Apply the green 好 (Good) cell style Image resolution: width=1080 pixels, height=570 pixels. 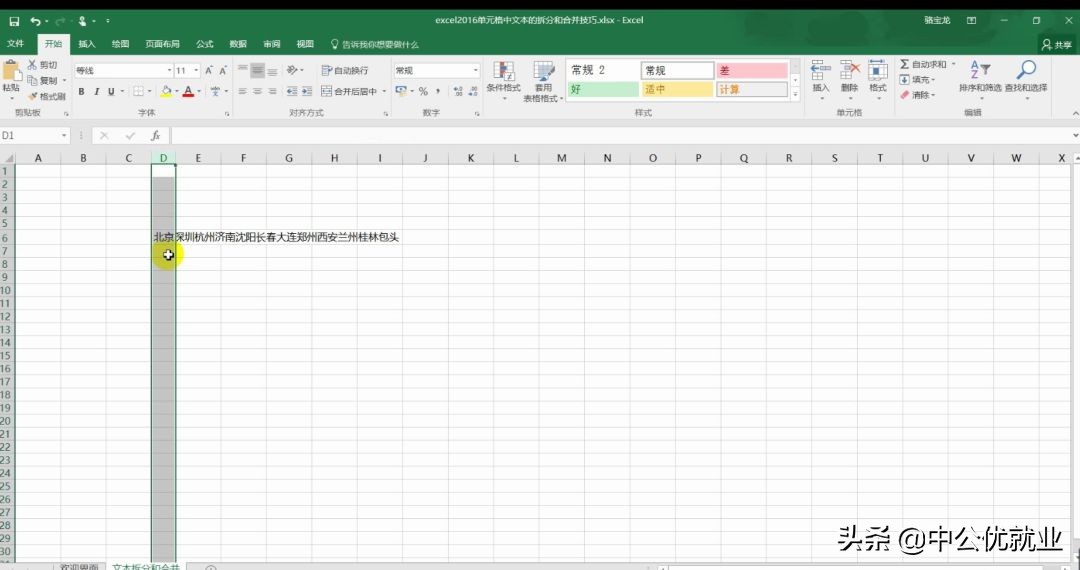click(602, 90)
